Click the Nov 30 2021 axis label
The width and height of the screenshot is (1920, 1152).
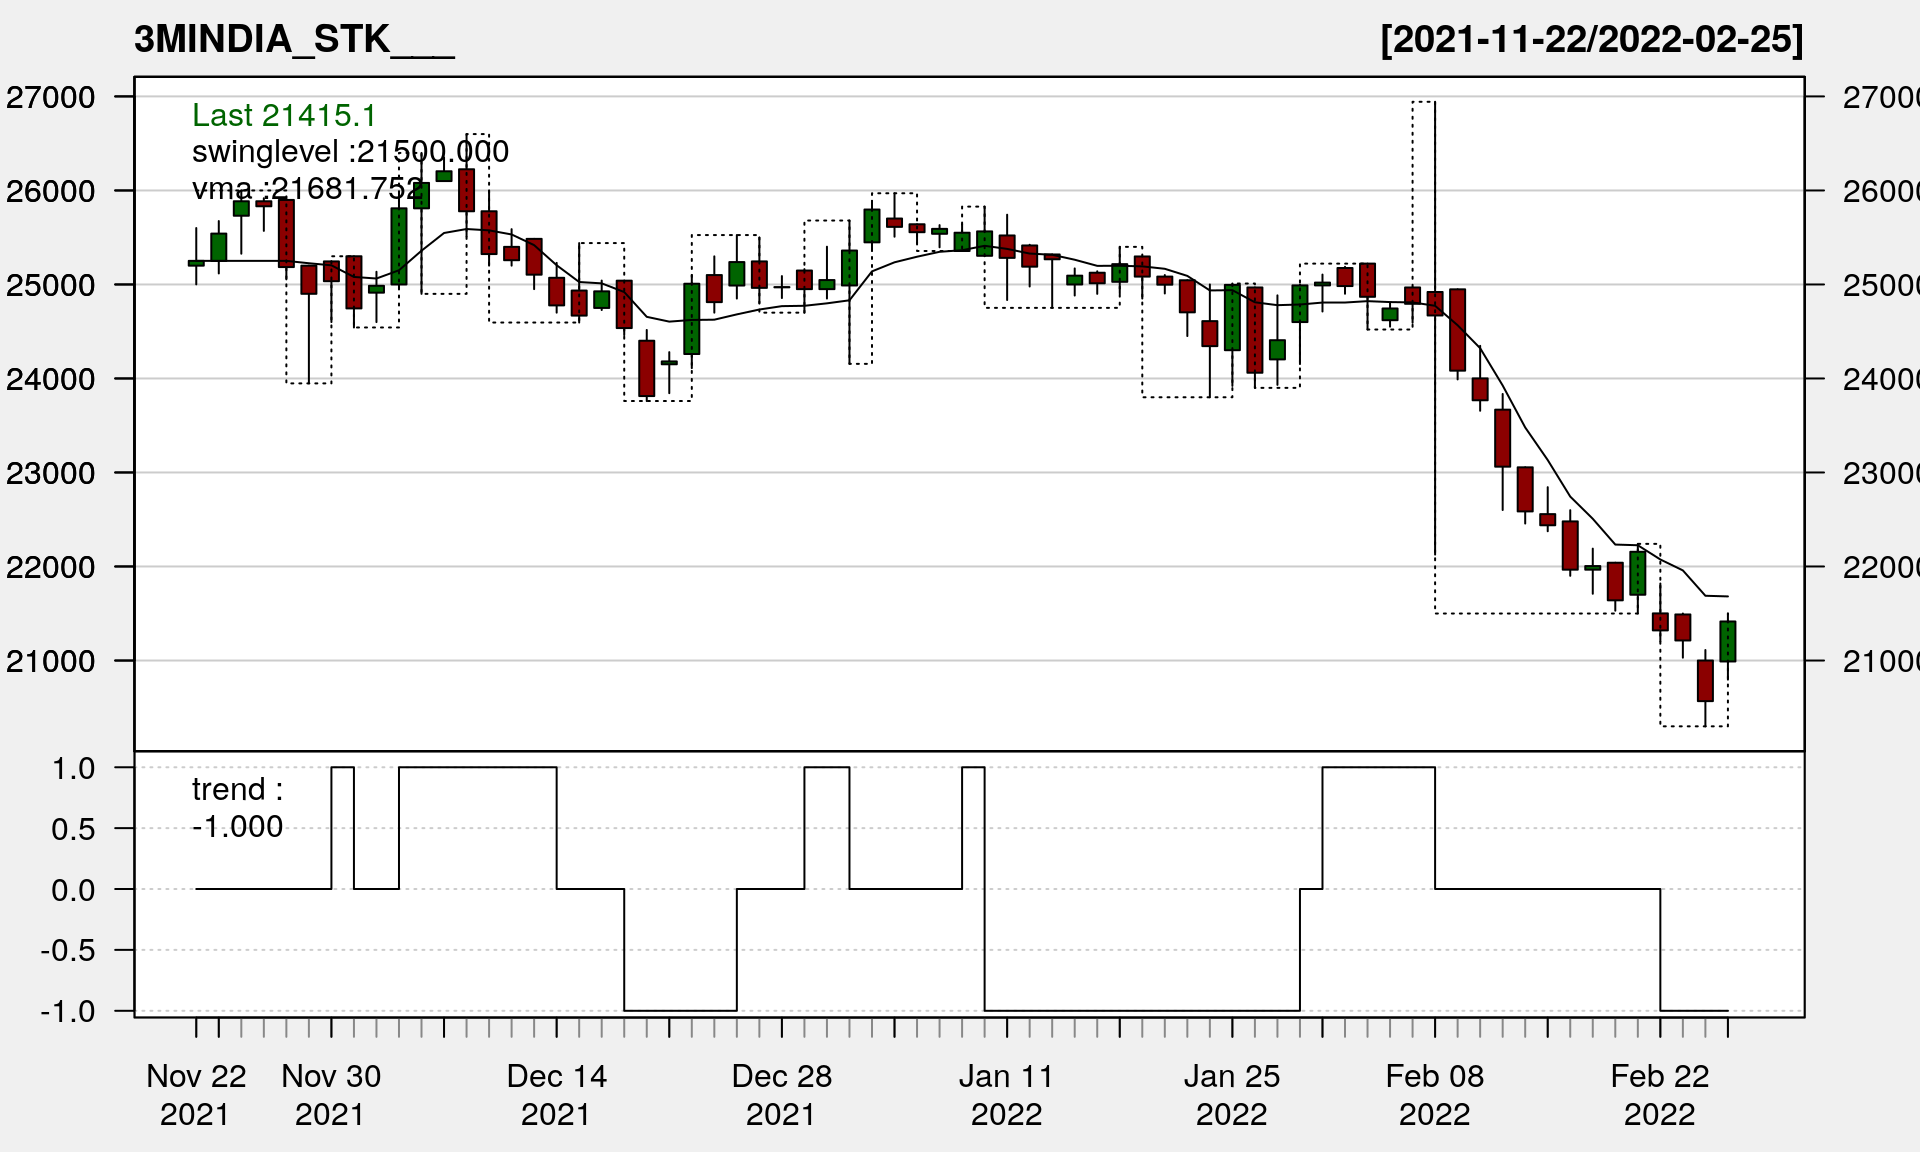click(x=331, y=1094)
